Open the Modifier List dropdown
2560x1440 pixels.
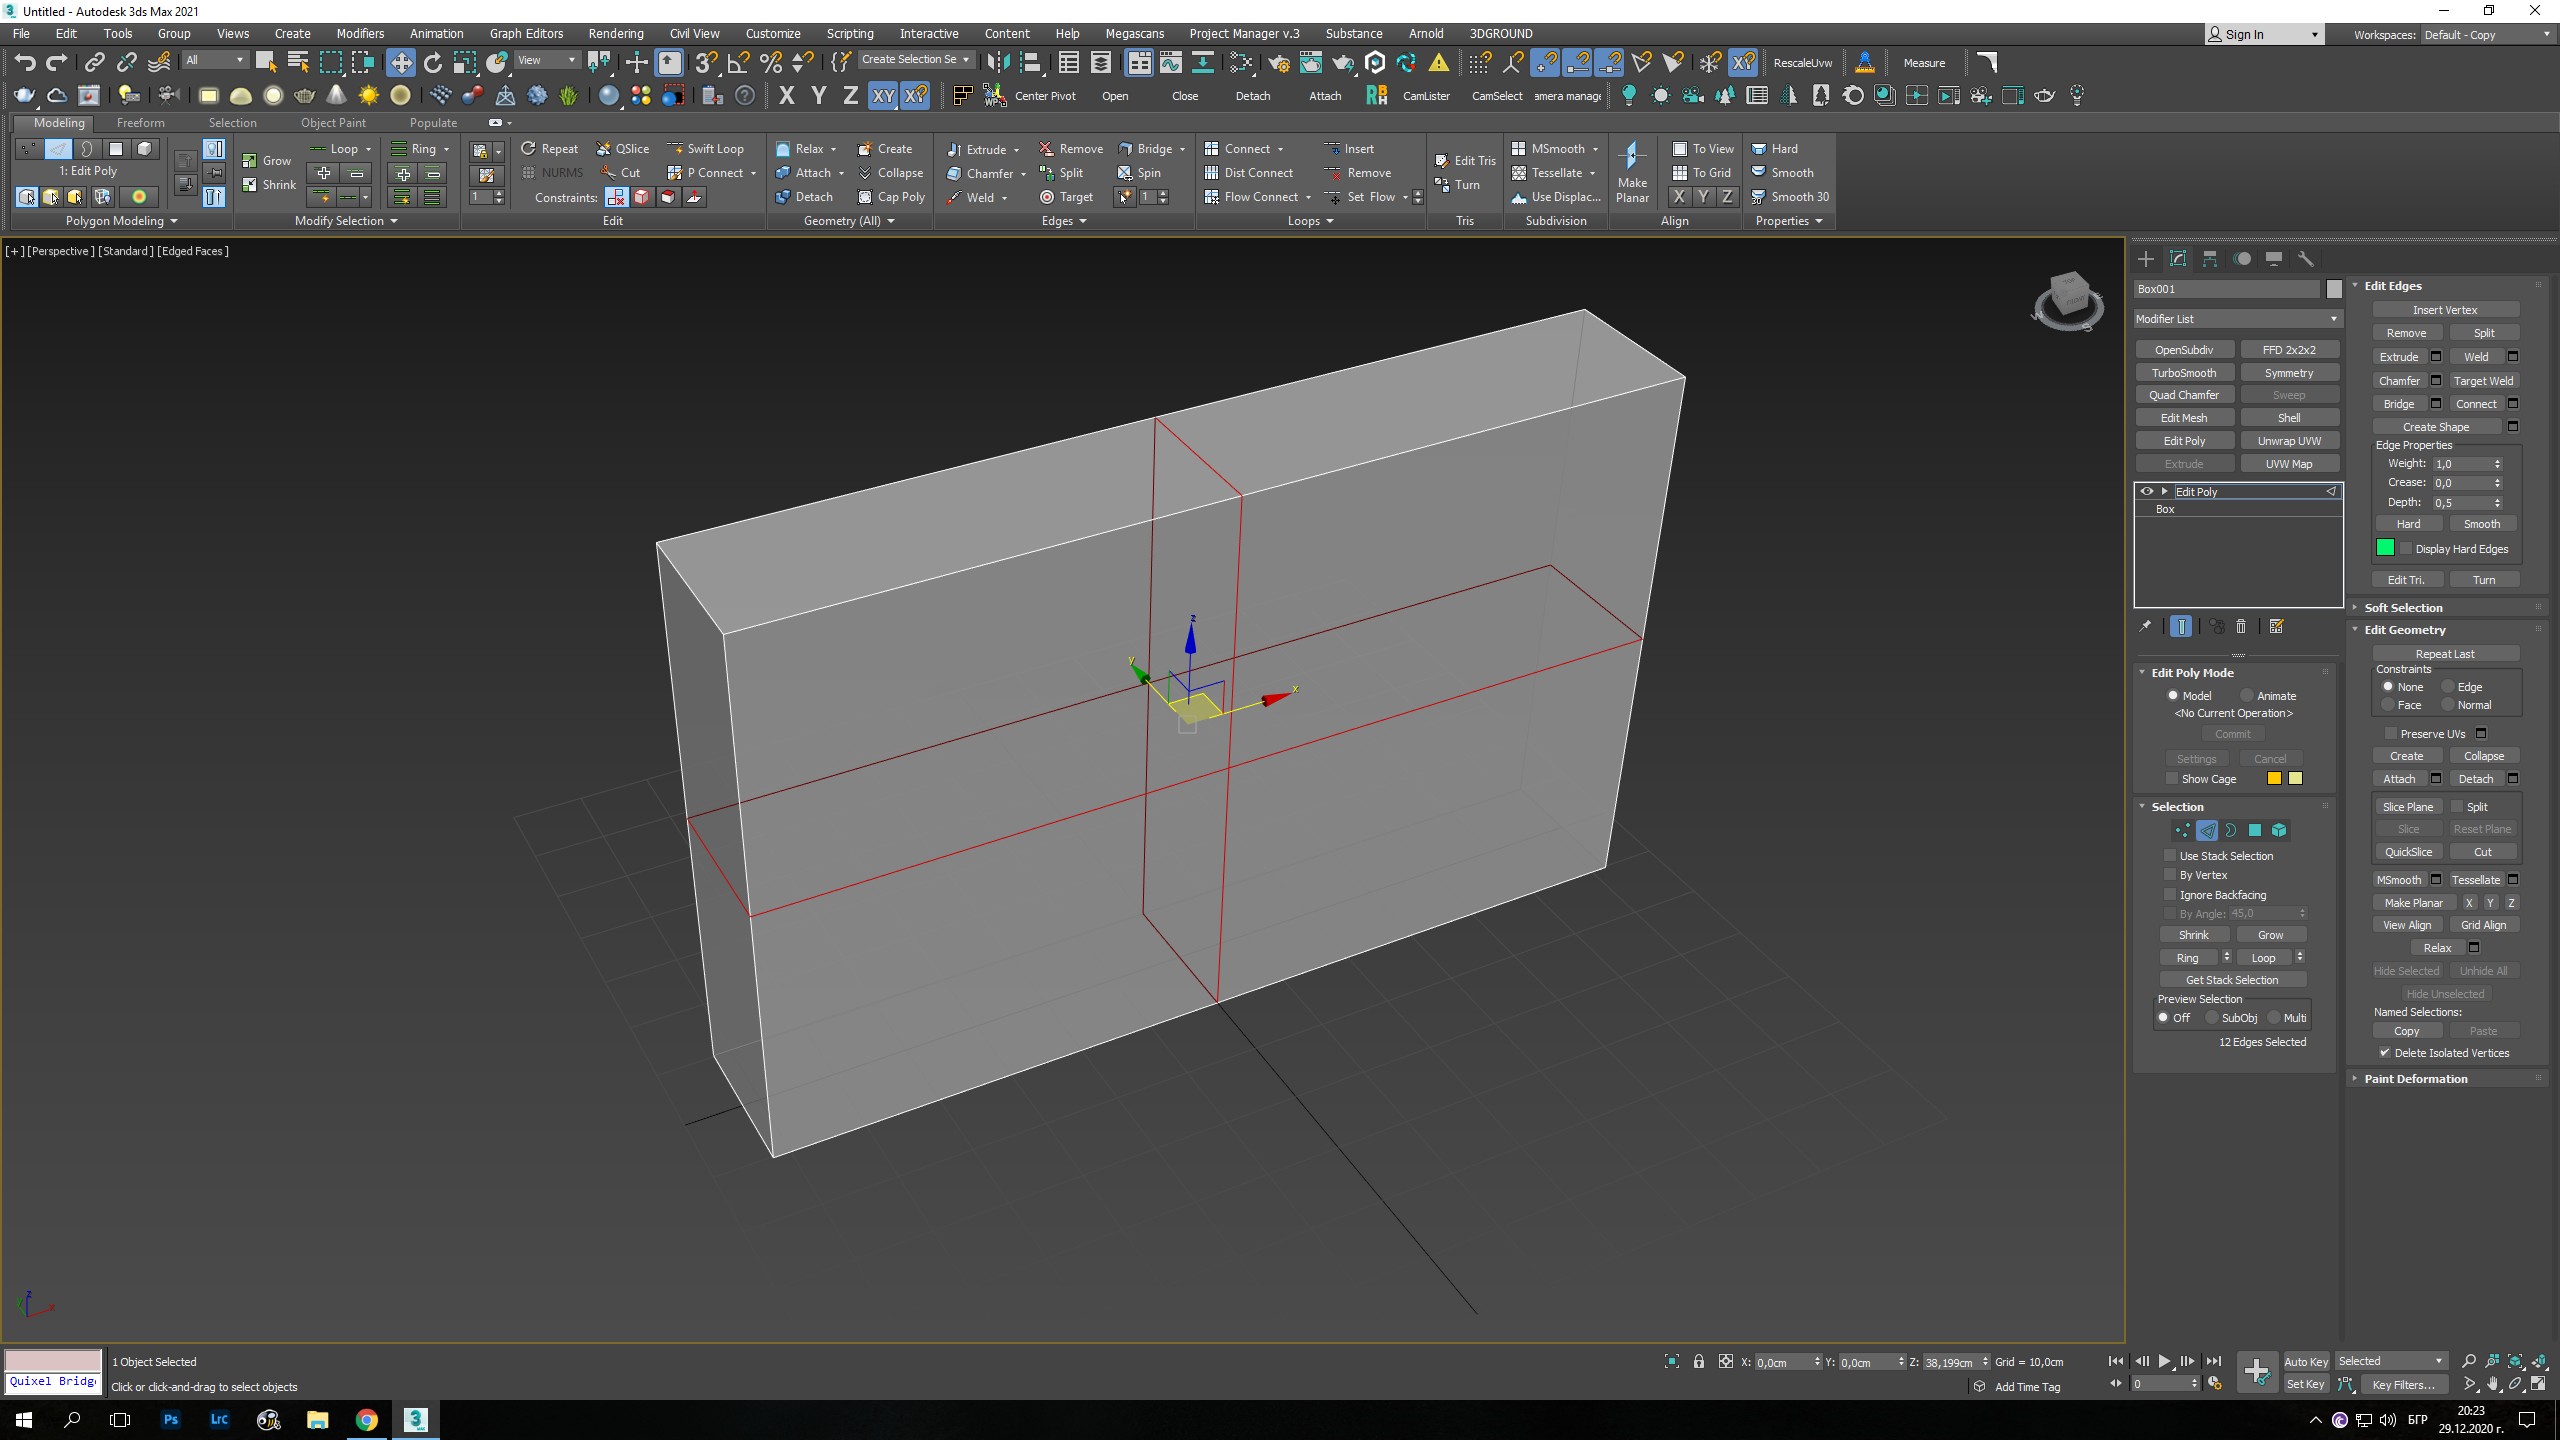(x=2237, y=319)
